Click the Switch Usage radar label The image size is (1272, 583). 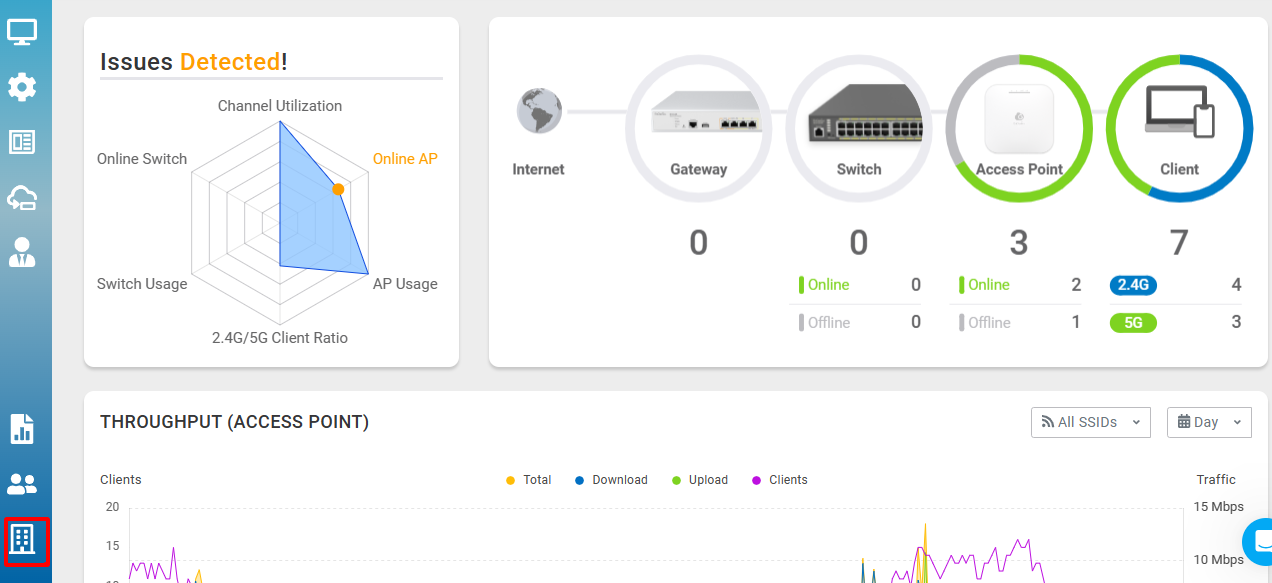(x=142, y=283)
